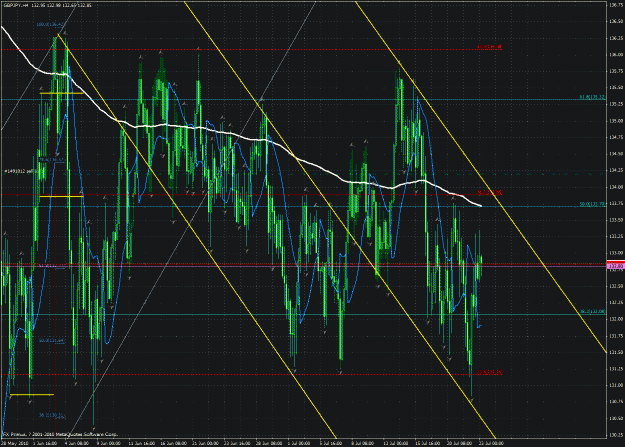The height and width of the screenshot is (447, 625).
Task: Click the 16 Jun 08:00 time label
Action: pyautogui.click(x=174, y=443)
